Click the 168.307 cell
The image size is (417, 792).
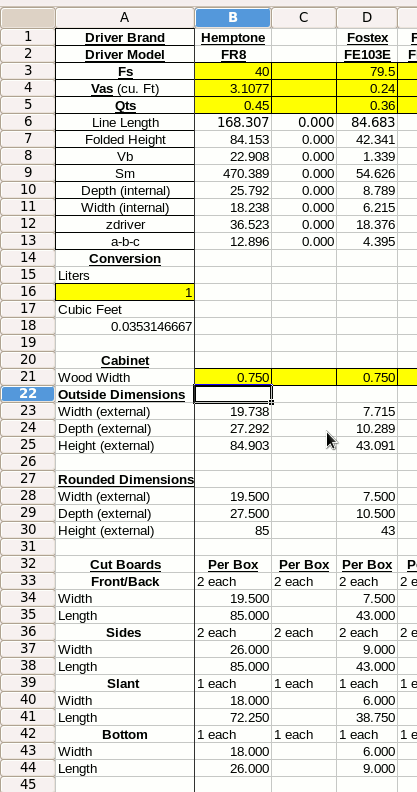coord(233,123)
